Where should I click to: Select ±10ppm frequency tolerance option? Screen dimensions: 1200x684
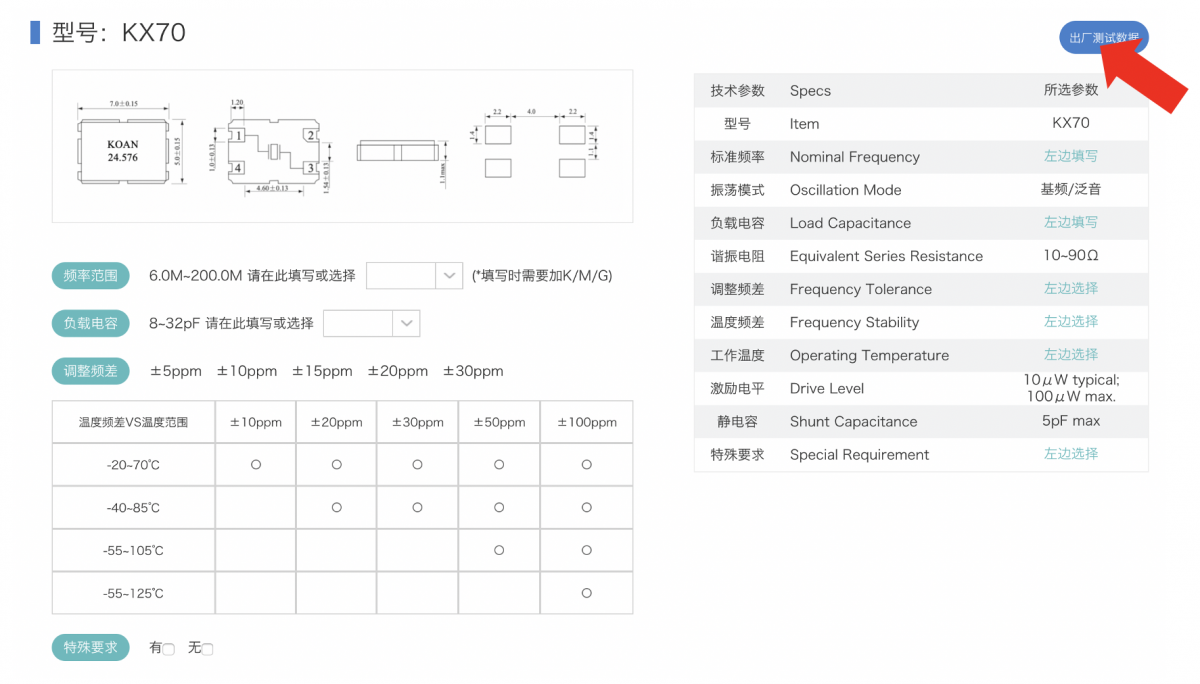[x=247, y=371]
